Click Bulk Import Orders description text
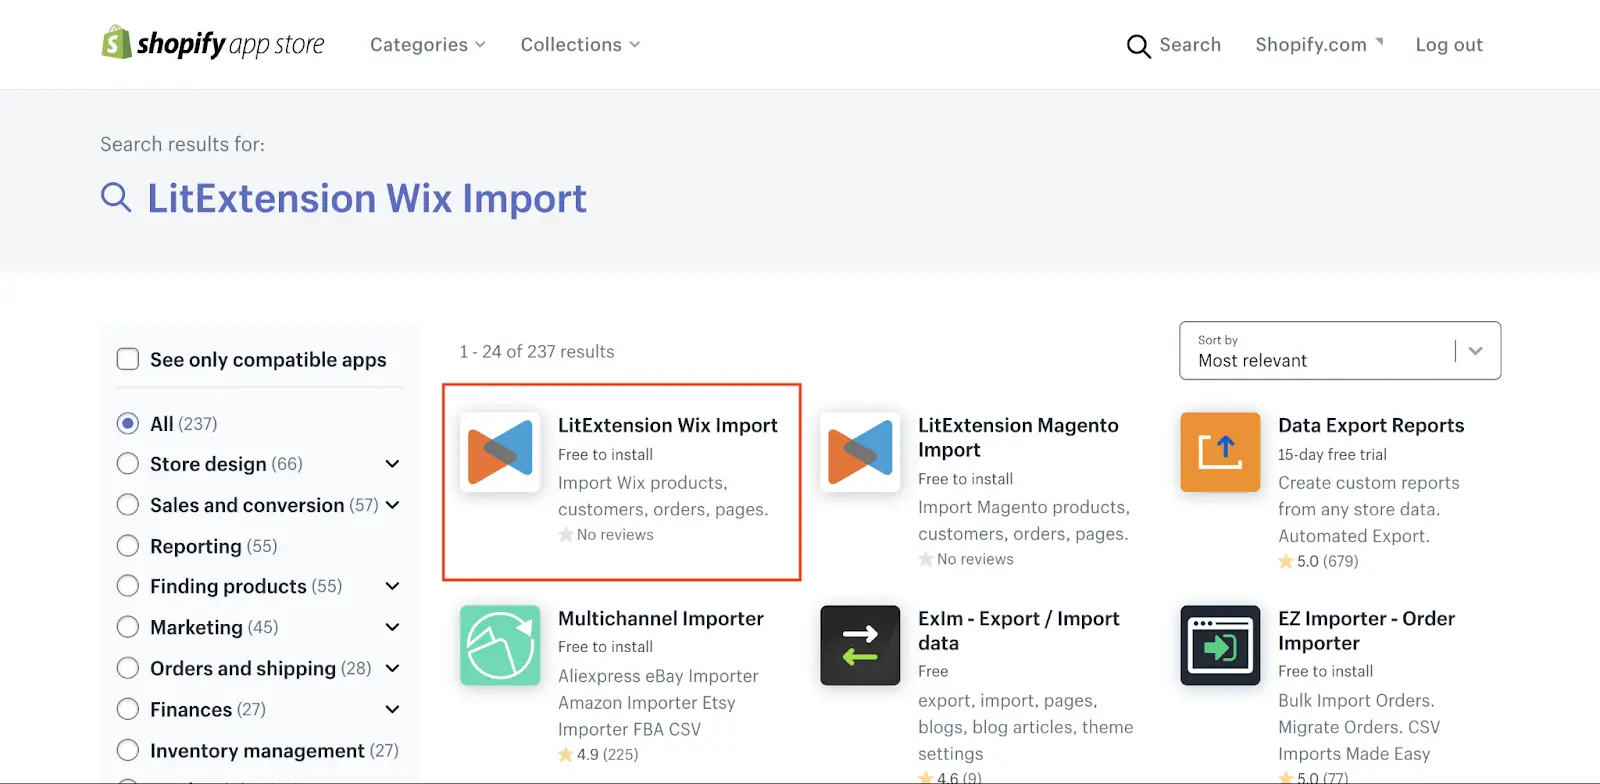This screenshot has height=784, width=1600. pos(1359,727)
